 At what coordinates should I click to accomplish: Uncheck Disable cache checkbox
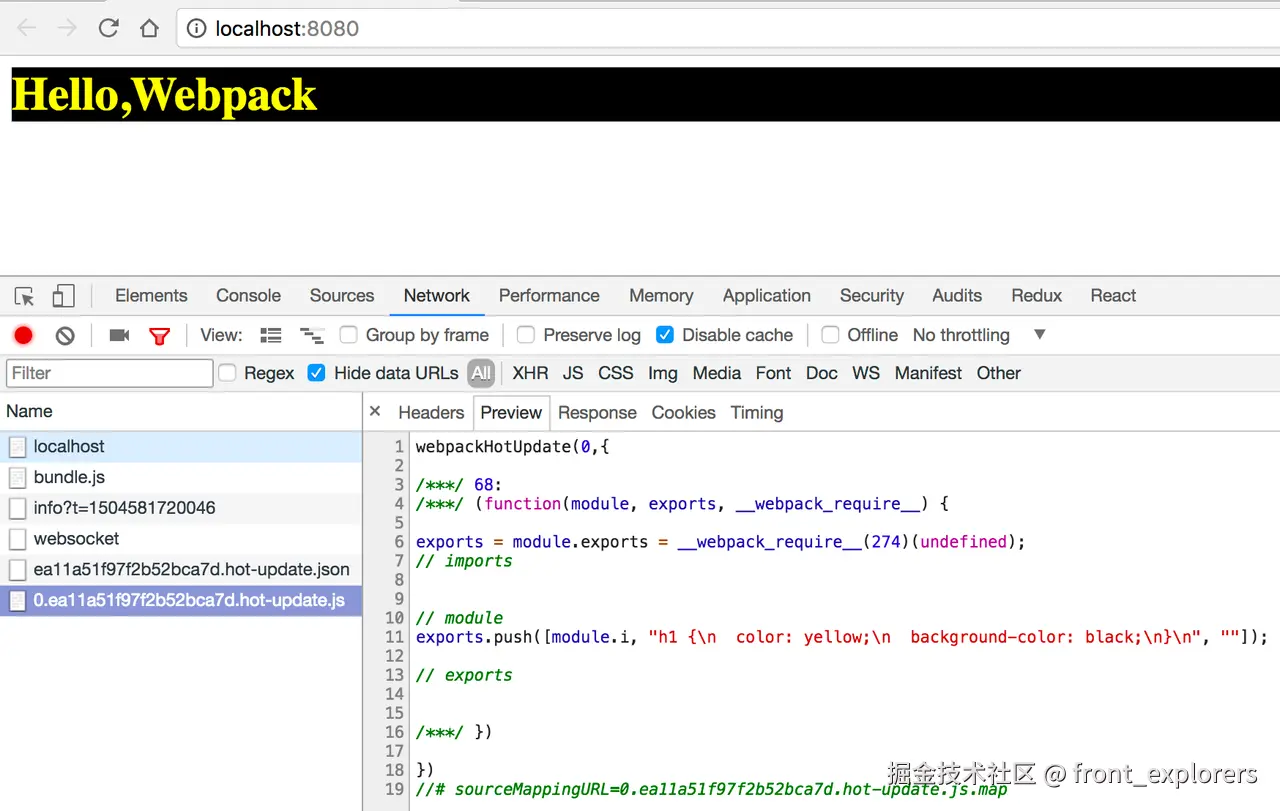[664, 335]
